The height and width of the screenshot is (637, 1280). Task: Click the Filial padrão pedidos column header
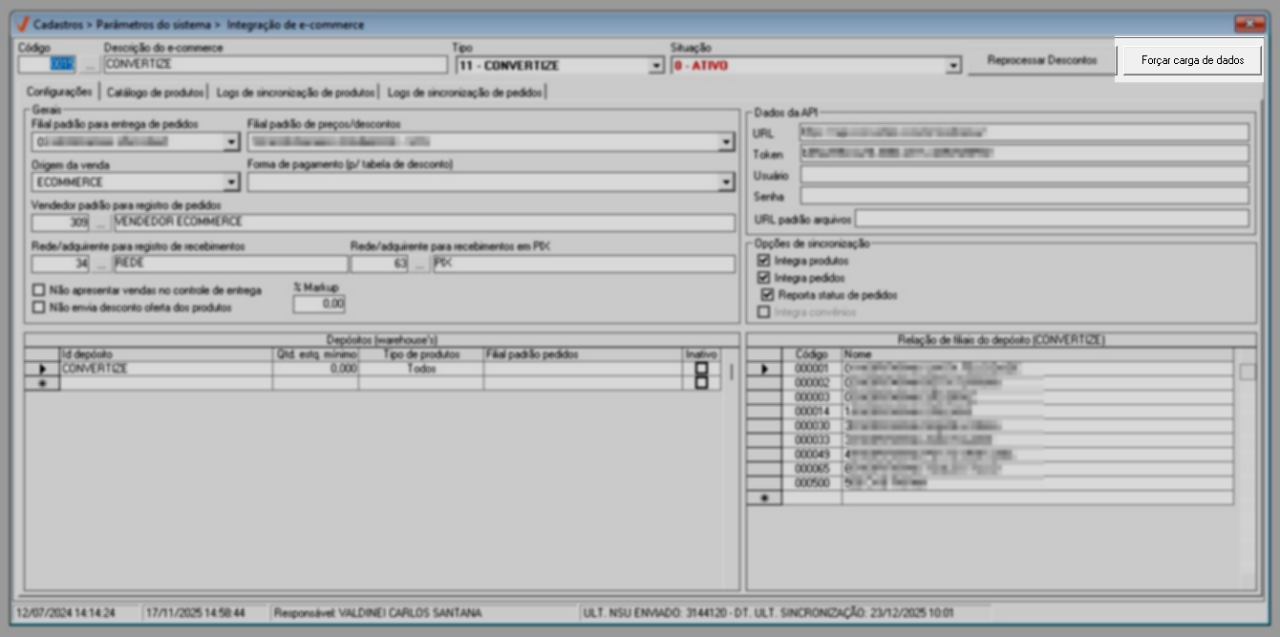pyautogui.click(x=583, y=354)
